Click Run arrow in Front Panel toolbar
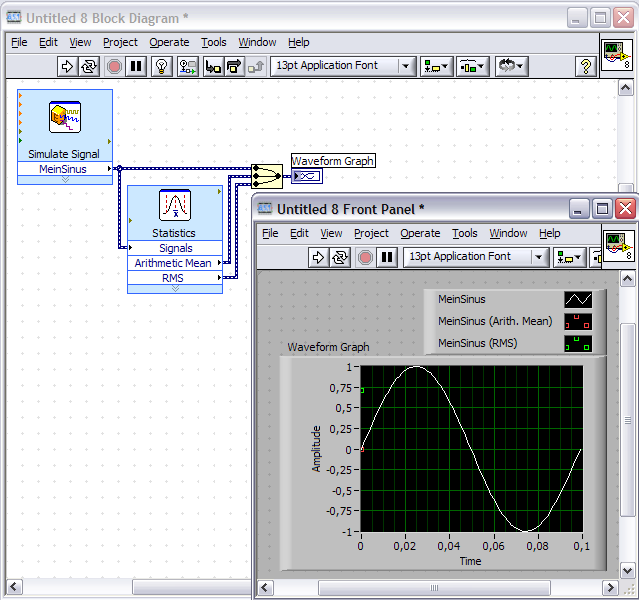Viewport: 639px width, 600px height. (318, 257)
